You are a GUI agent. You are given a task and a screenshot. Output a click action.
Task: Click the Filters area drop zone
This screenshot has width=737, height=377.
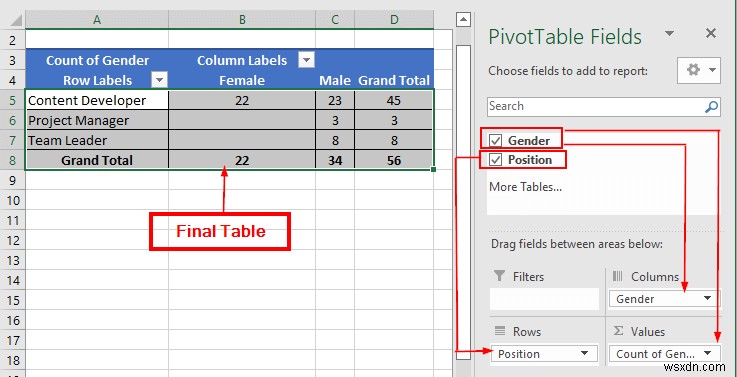[544, 299]
